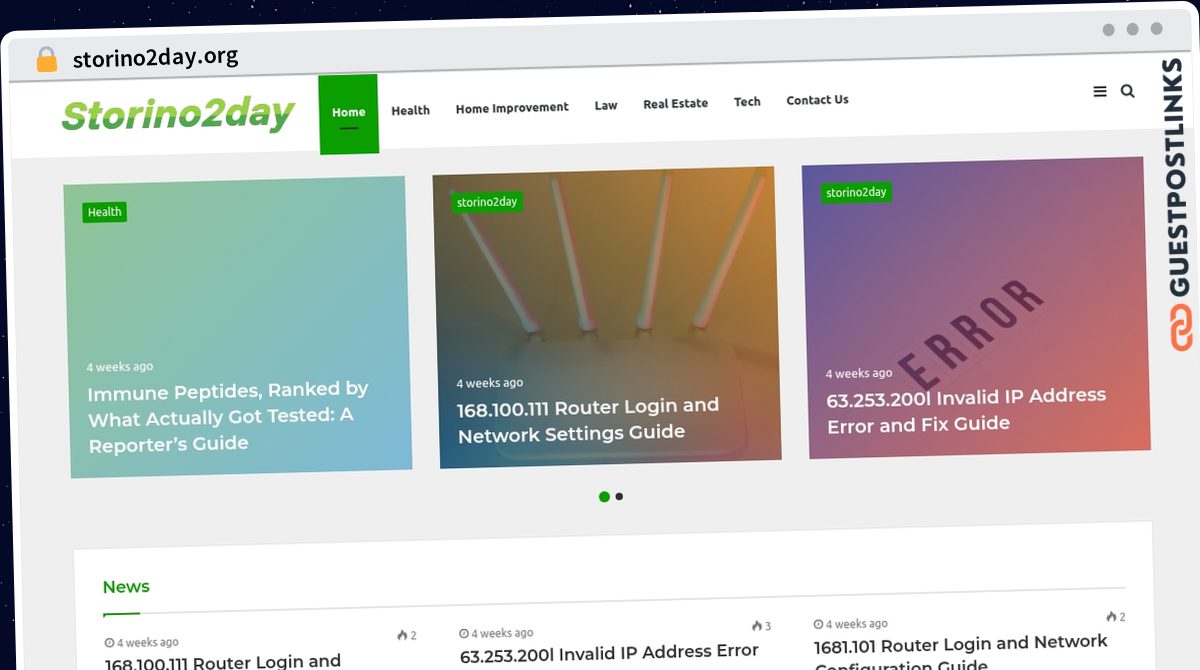Open the Health menu item
This screenshot has width=1200, height=670.
click(x=410, y=110)
